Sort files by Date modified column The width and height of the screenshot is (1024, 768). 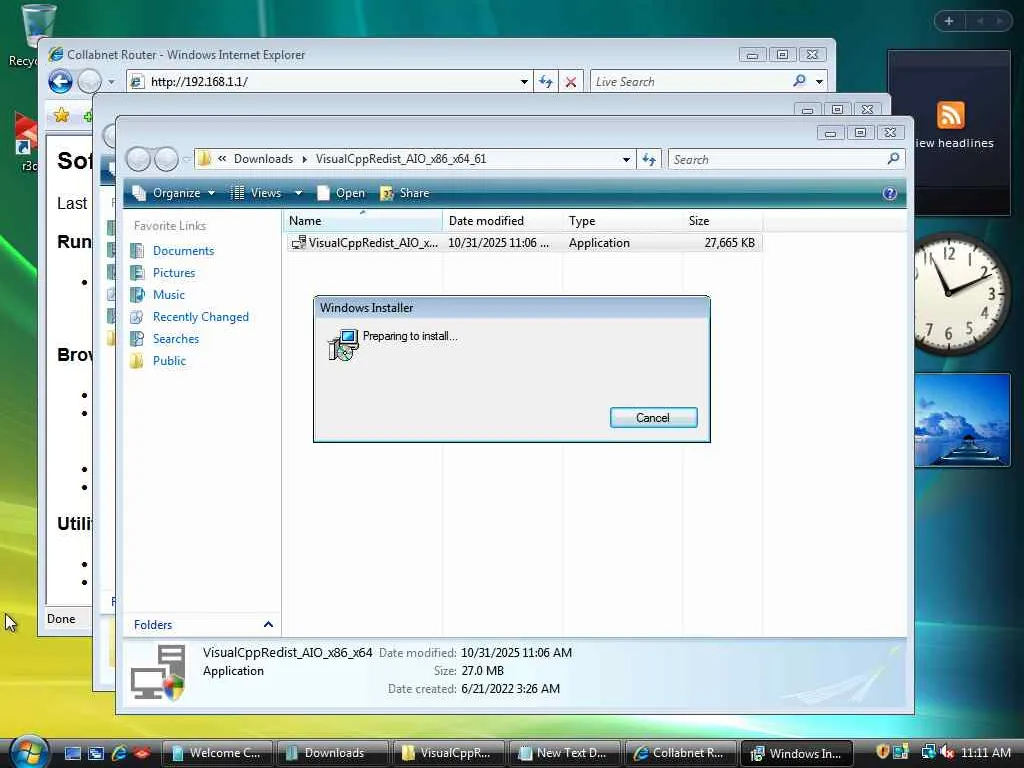click(x=502, y=221)
